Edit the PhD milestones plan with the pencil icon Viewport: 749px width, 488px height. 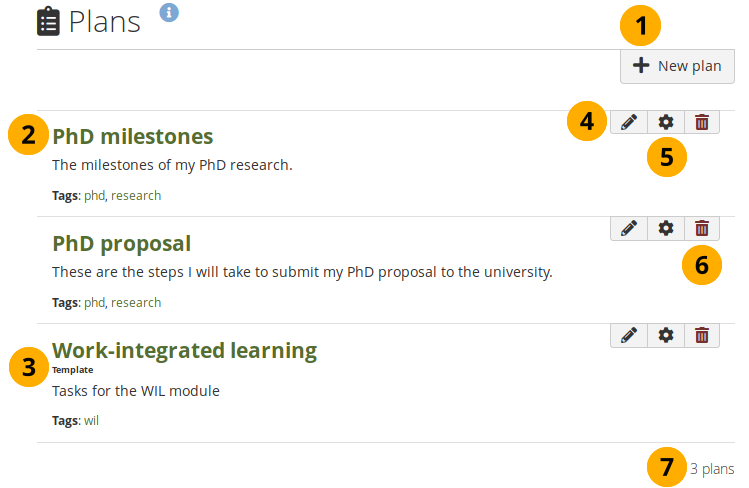click(x=629, y=122)
